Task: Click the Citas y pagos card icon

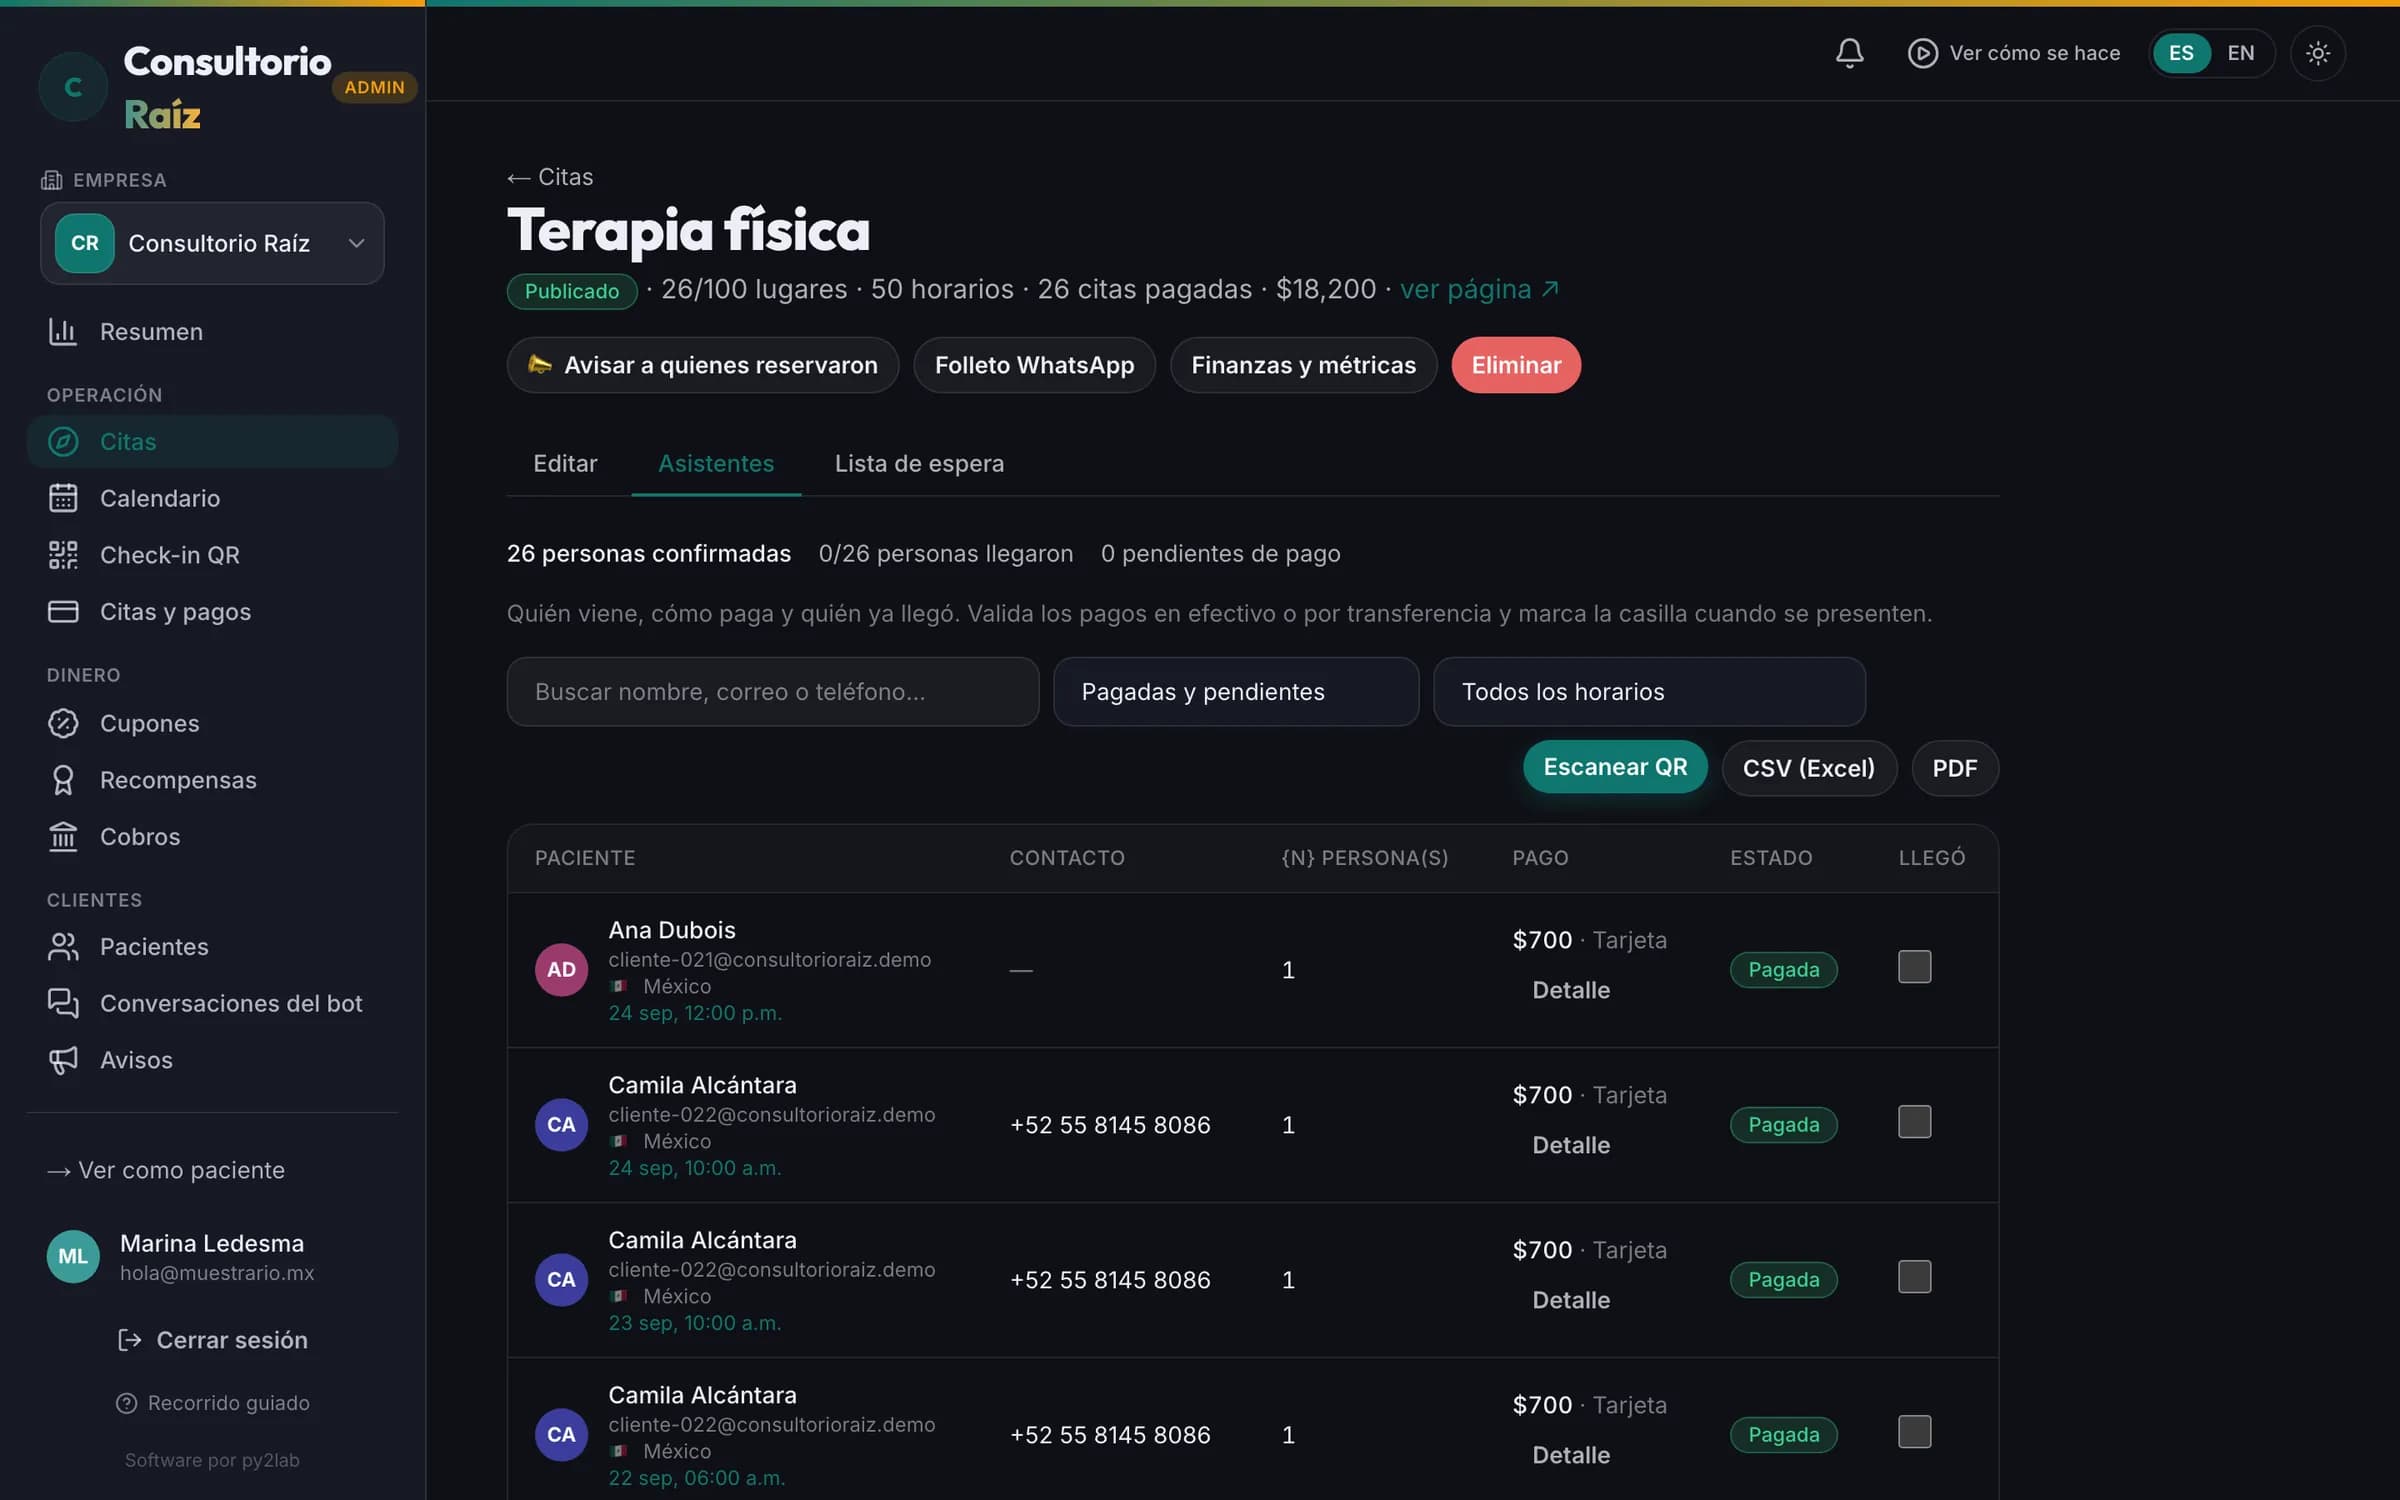Action: pyautogui.click(x=63, y=611)
